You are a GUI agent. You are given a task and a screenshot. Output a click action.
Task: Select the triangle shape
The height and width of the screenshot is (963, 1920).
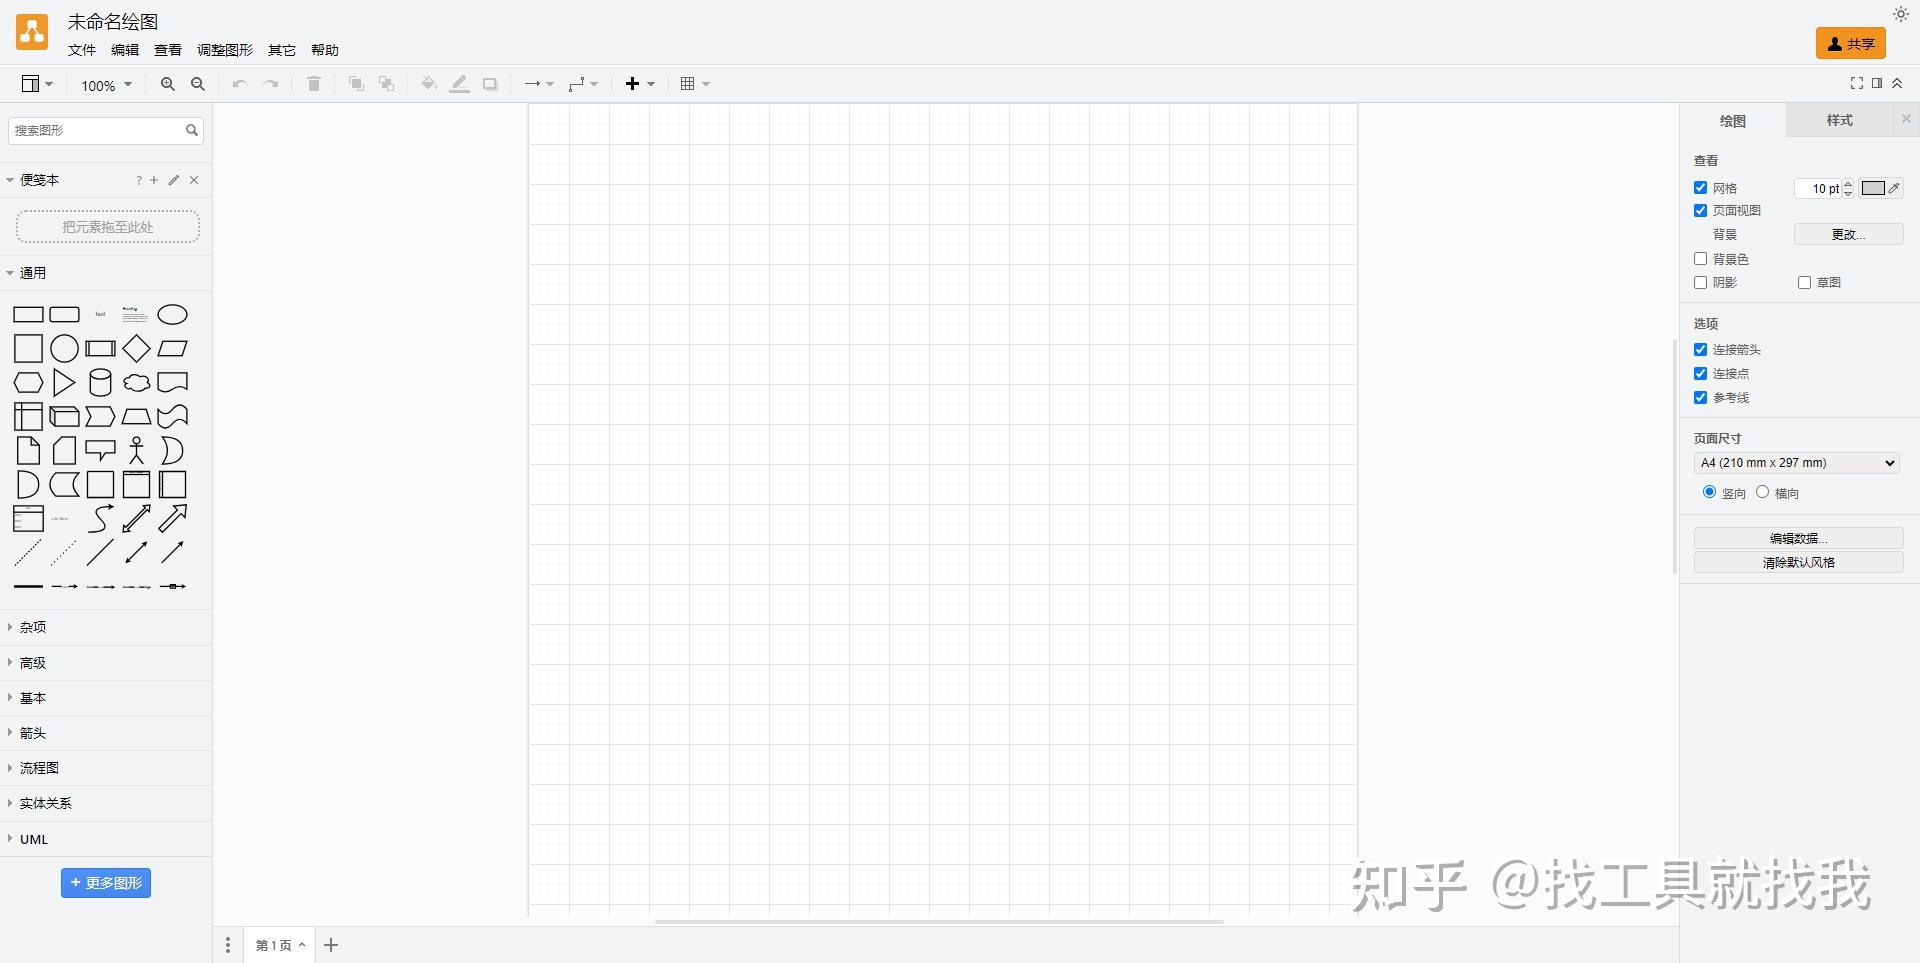coord(64,383)
